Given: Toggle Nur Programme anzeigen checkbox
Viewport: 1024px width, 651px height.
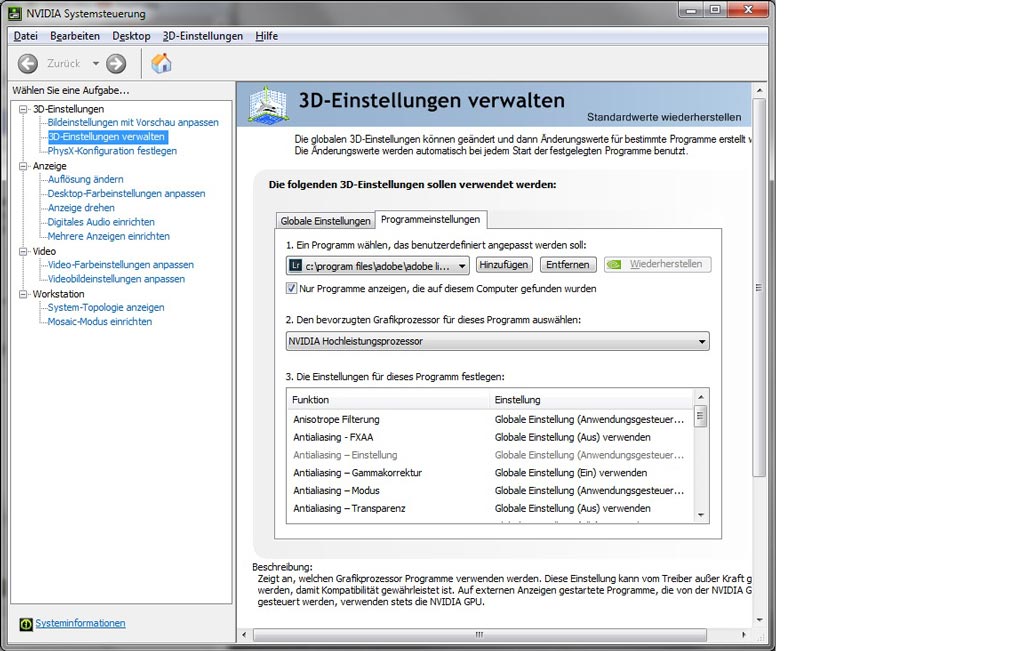Looking at the screenshot, I should point(291,288).
